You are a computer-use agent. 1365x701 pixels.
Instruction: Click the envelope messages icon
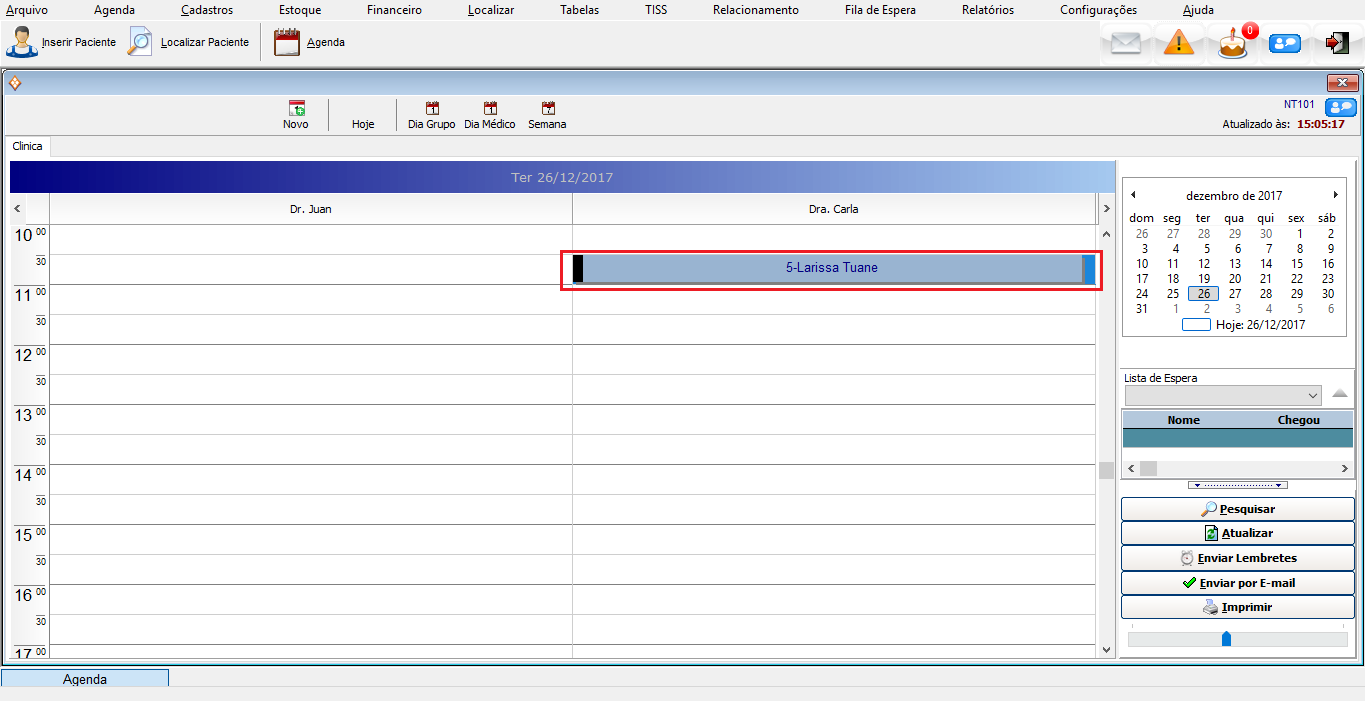coord(1126,44)
